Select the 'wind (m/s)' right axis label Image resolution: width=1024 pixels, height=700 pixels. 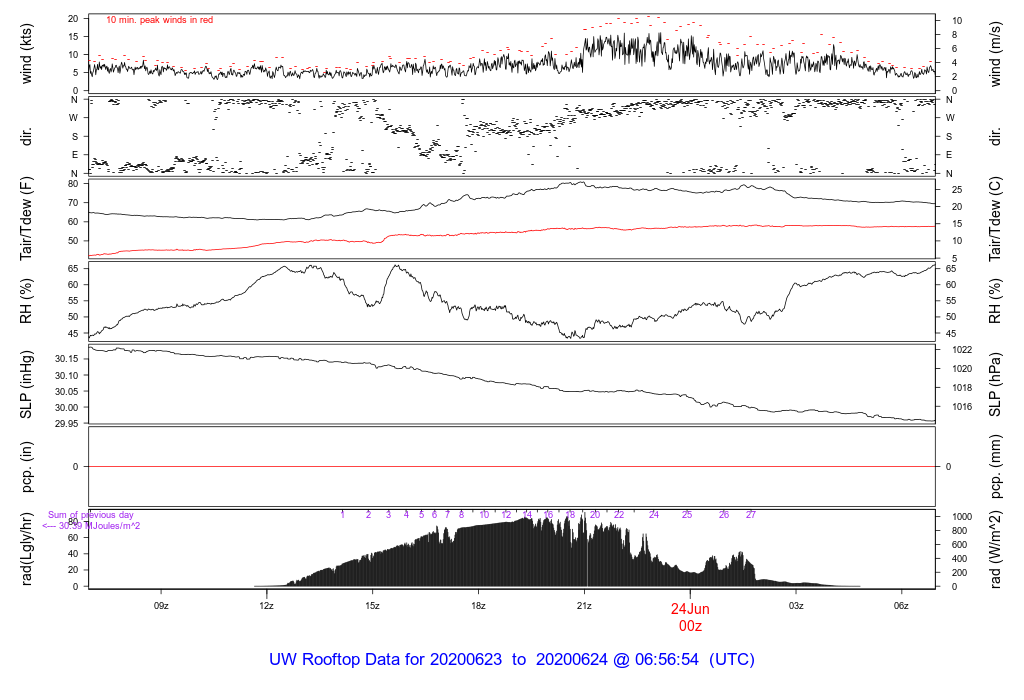click(995, 54)
